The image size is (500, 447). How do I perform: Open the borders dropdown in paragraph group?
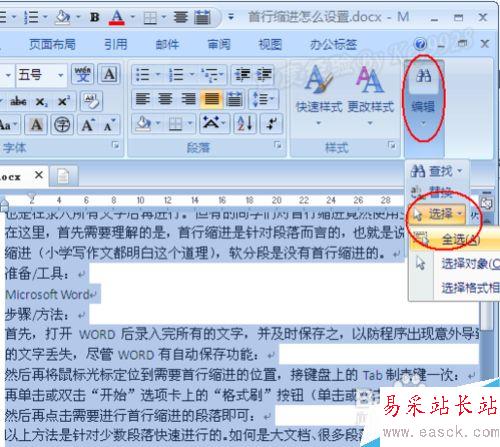pyautogui.click(x=190, y=124)
